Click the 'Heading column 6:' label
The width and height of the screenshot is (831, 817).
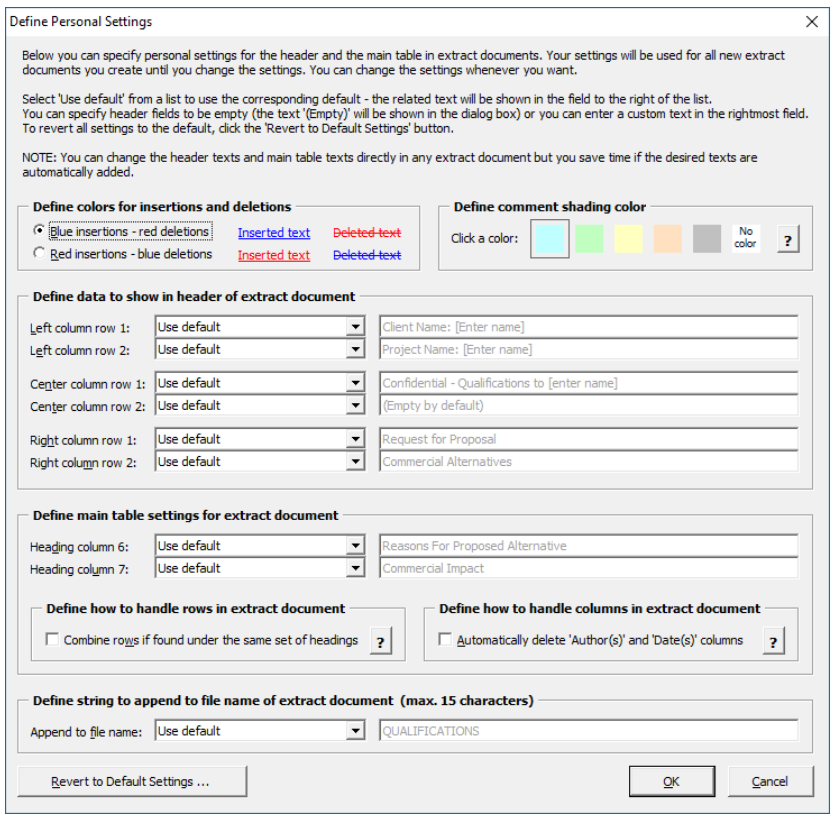(79, 547)
